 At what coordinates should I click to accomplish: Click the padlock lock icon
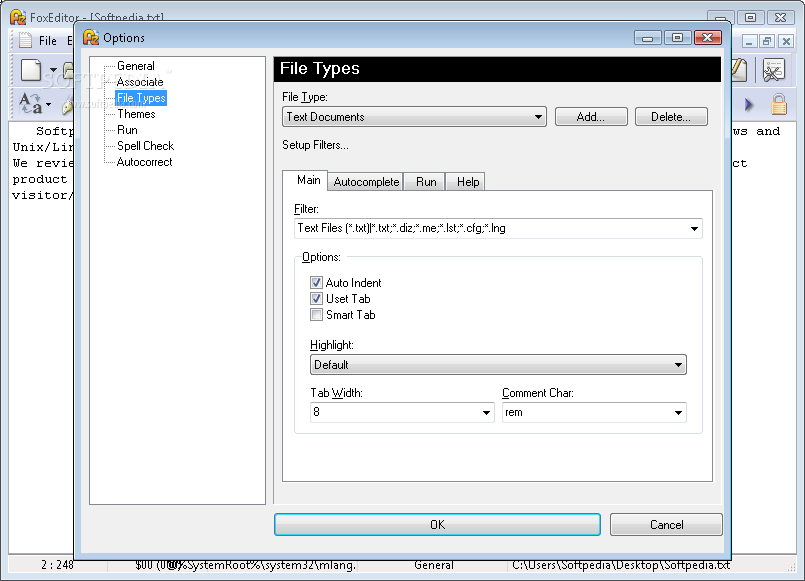(779, 104)
